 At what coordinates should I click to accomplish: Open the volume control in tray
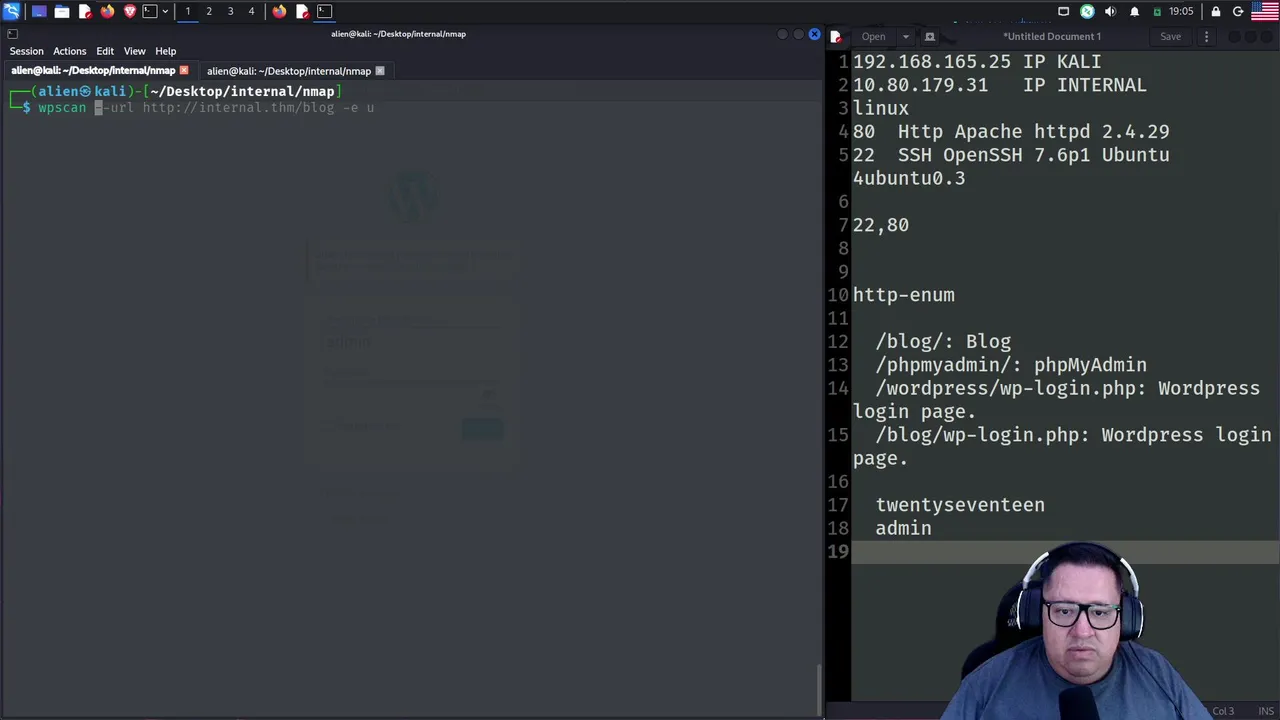(1110, 11)
